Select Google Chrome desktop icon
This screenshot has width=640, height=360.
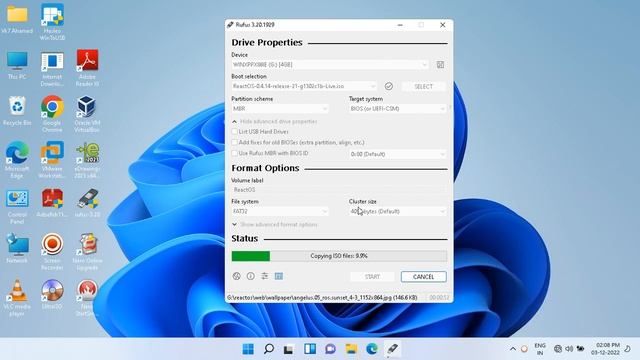(52, 114)
